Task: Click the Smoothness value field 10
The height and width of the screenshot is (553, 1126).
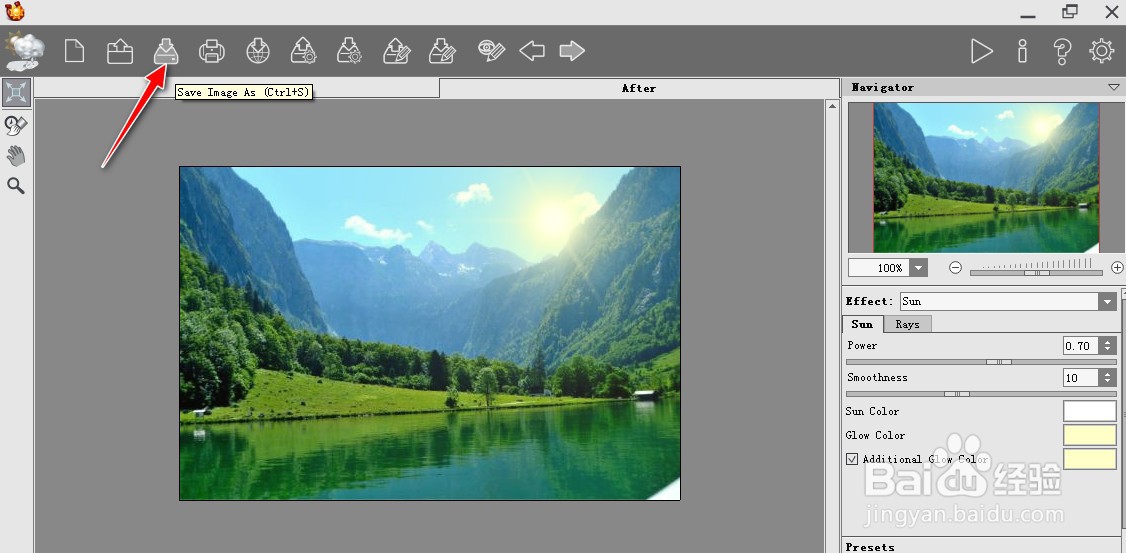Action: click(1081, 378)
